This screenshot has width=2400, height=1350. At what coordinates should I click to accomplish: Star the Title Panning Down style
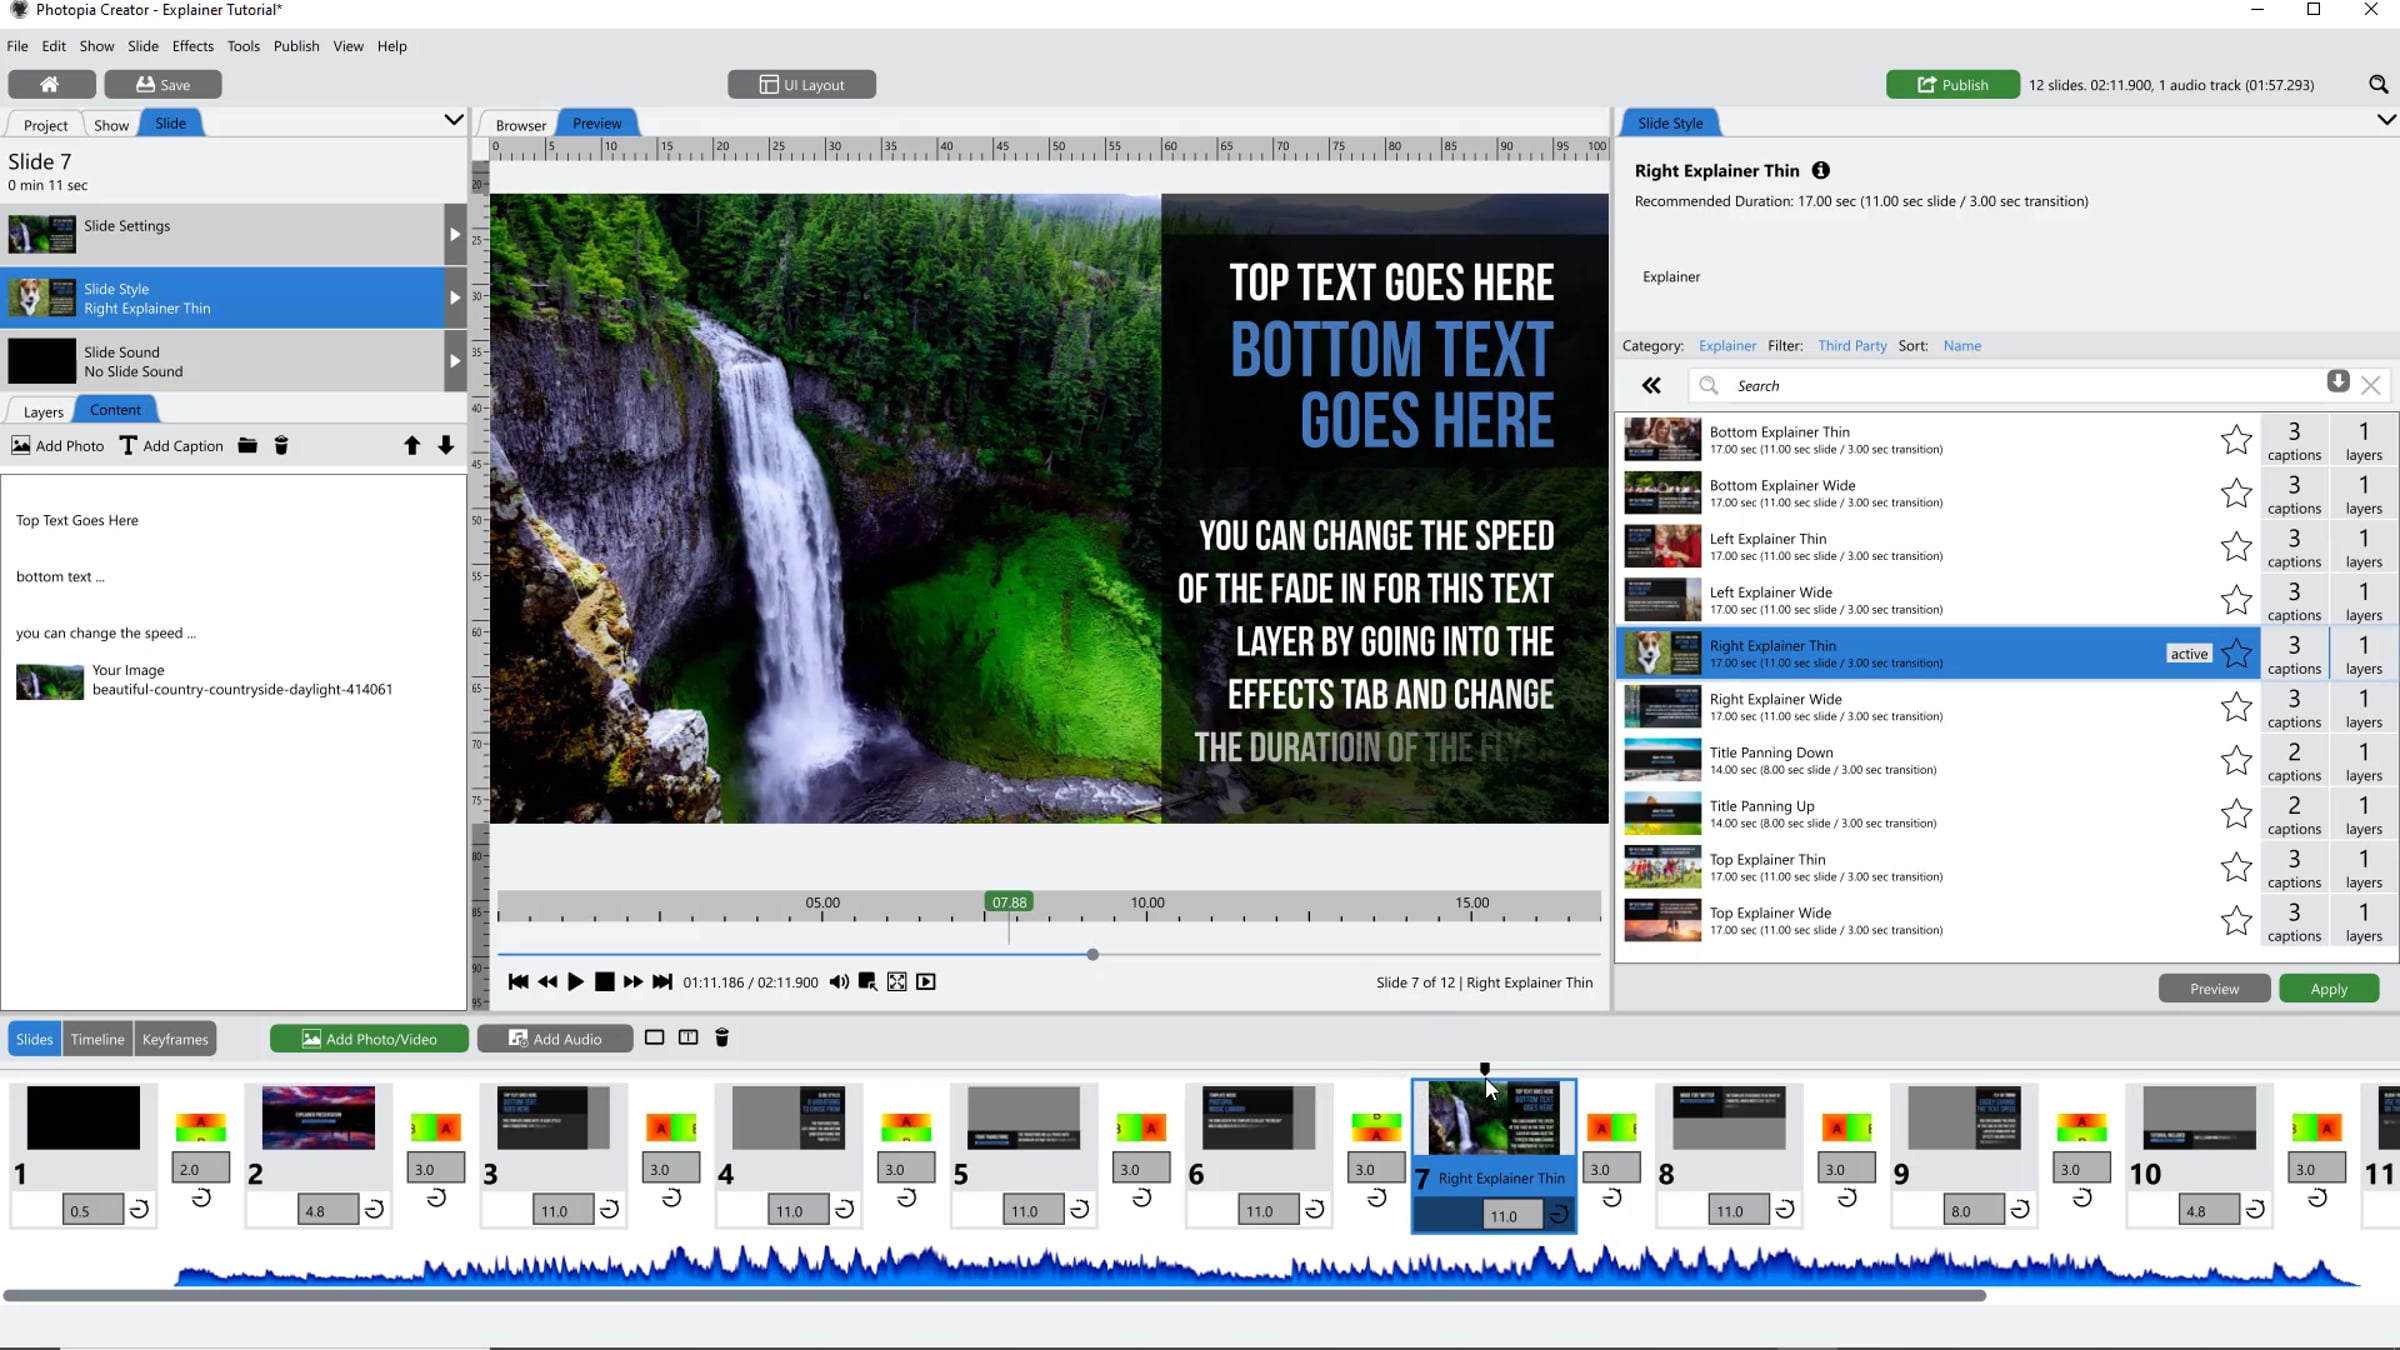coord(2236,761)
